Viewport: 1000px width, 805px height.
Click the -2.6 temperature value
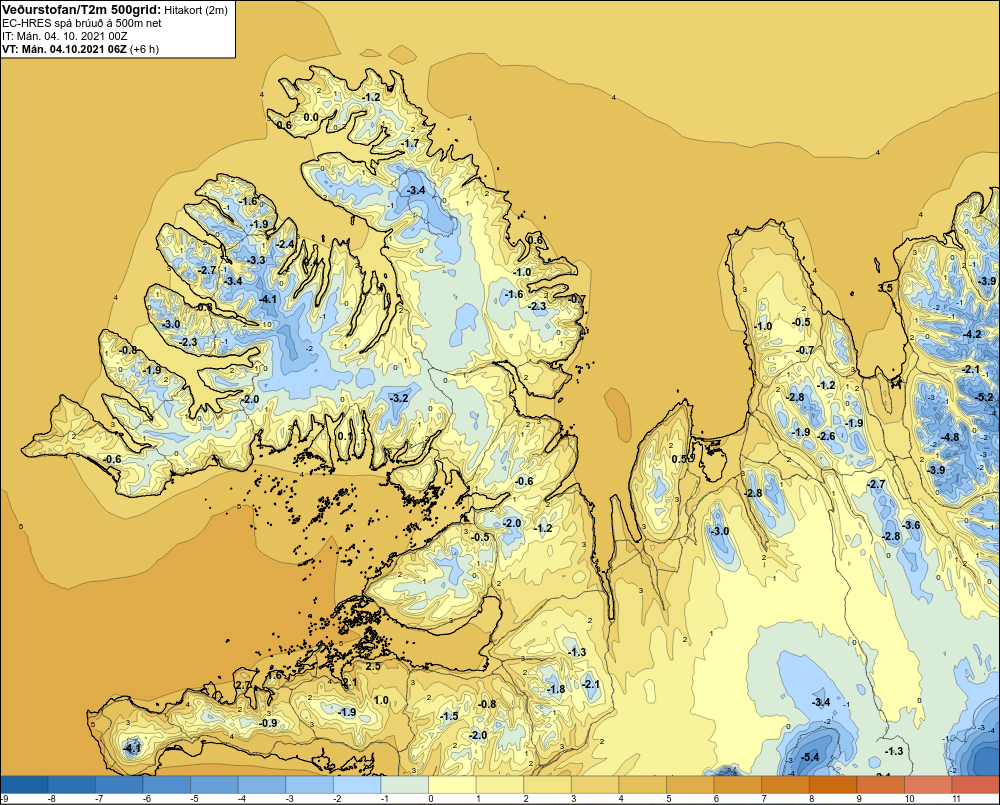[827, 436]
